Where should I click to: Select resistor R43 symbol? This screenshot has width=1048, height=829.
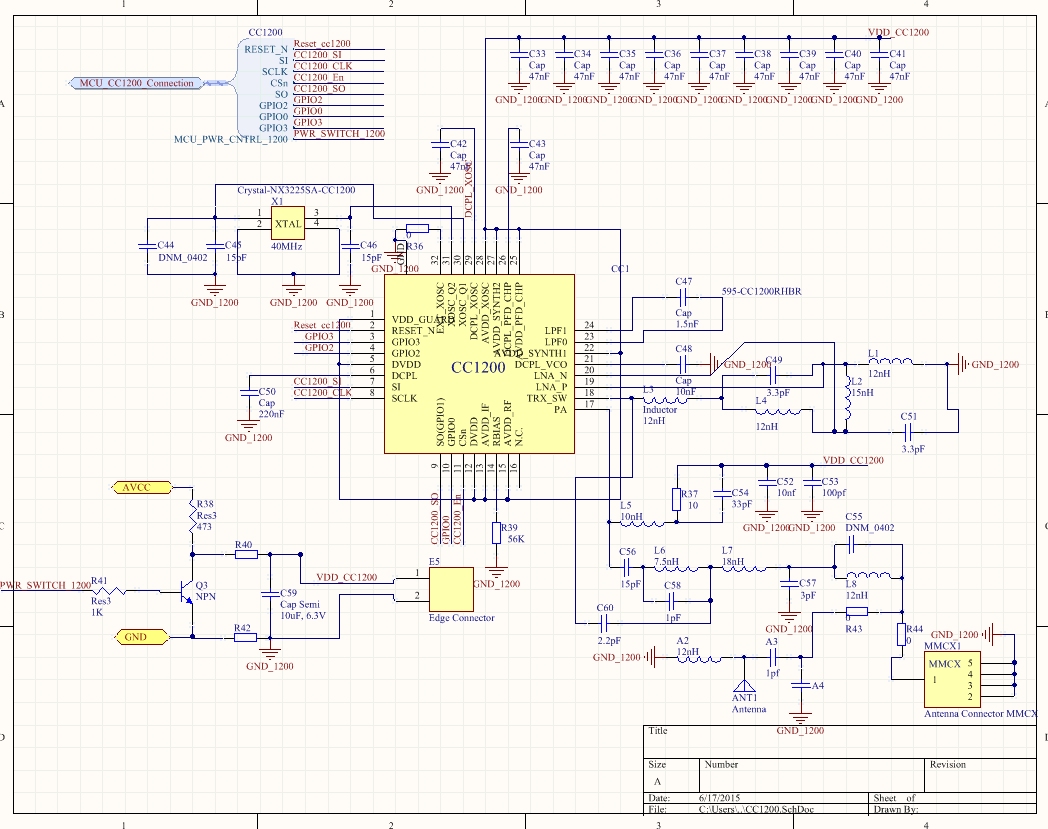(857, 611)
